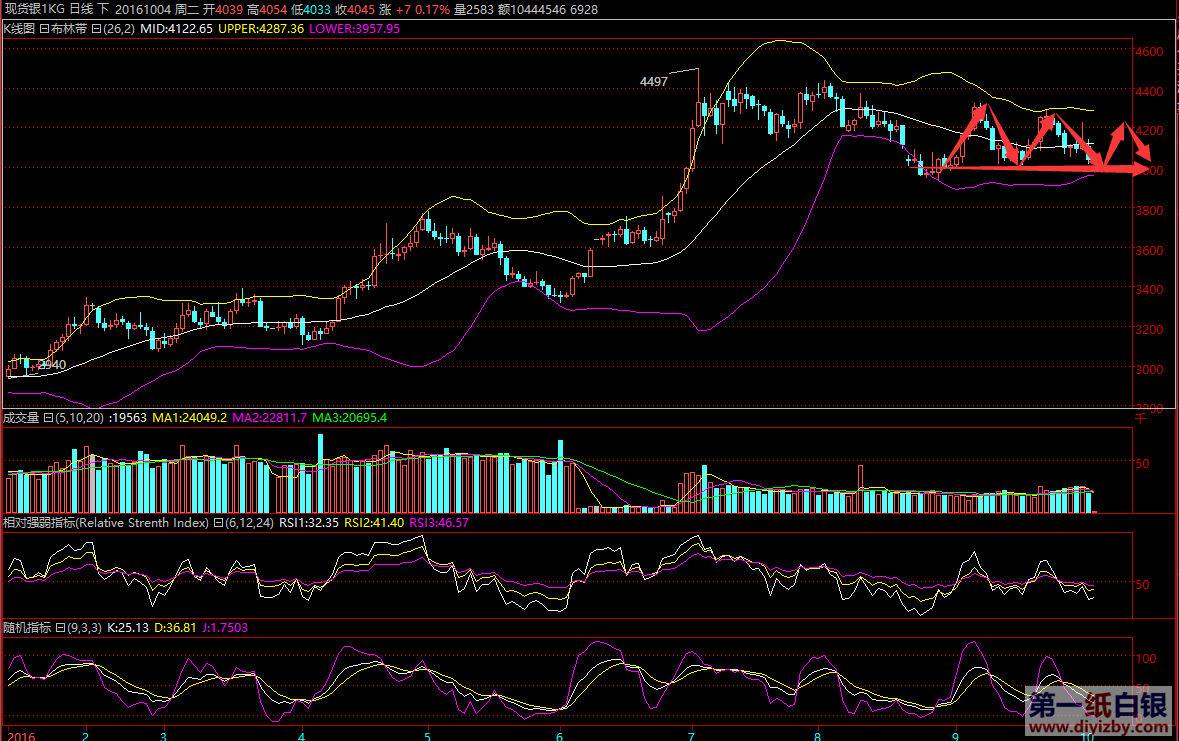Select the K线图 chart label
The image size is (1179, 741).
click(x=19, y=29)
